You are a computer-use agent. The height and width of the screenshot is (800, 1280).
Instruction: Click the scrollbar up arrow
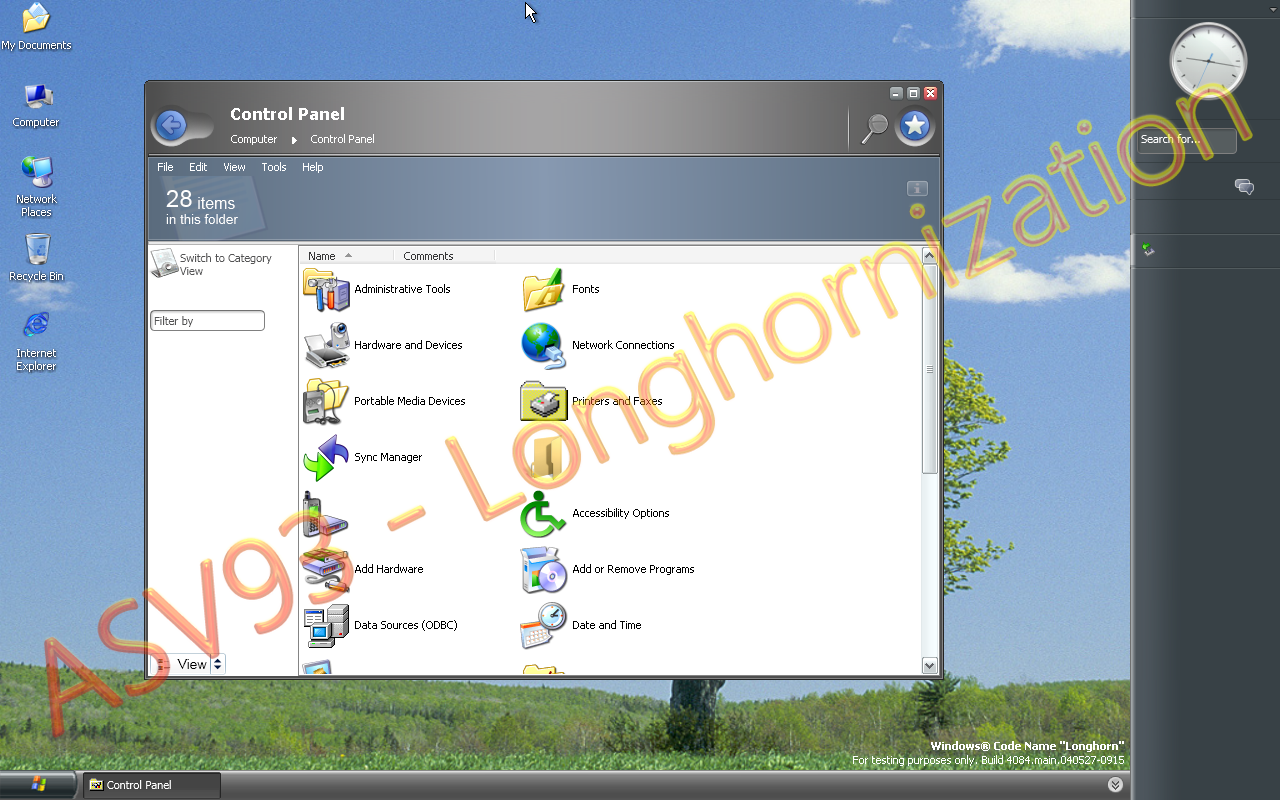[x=929, y=257]
